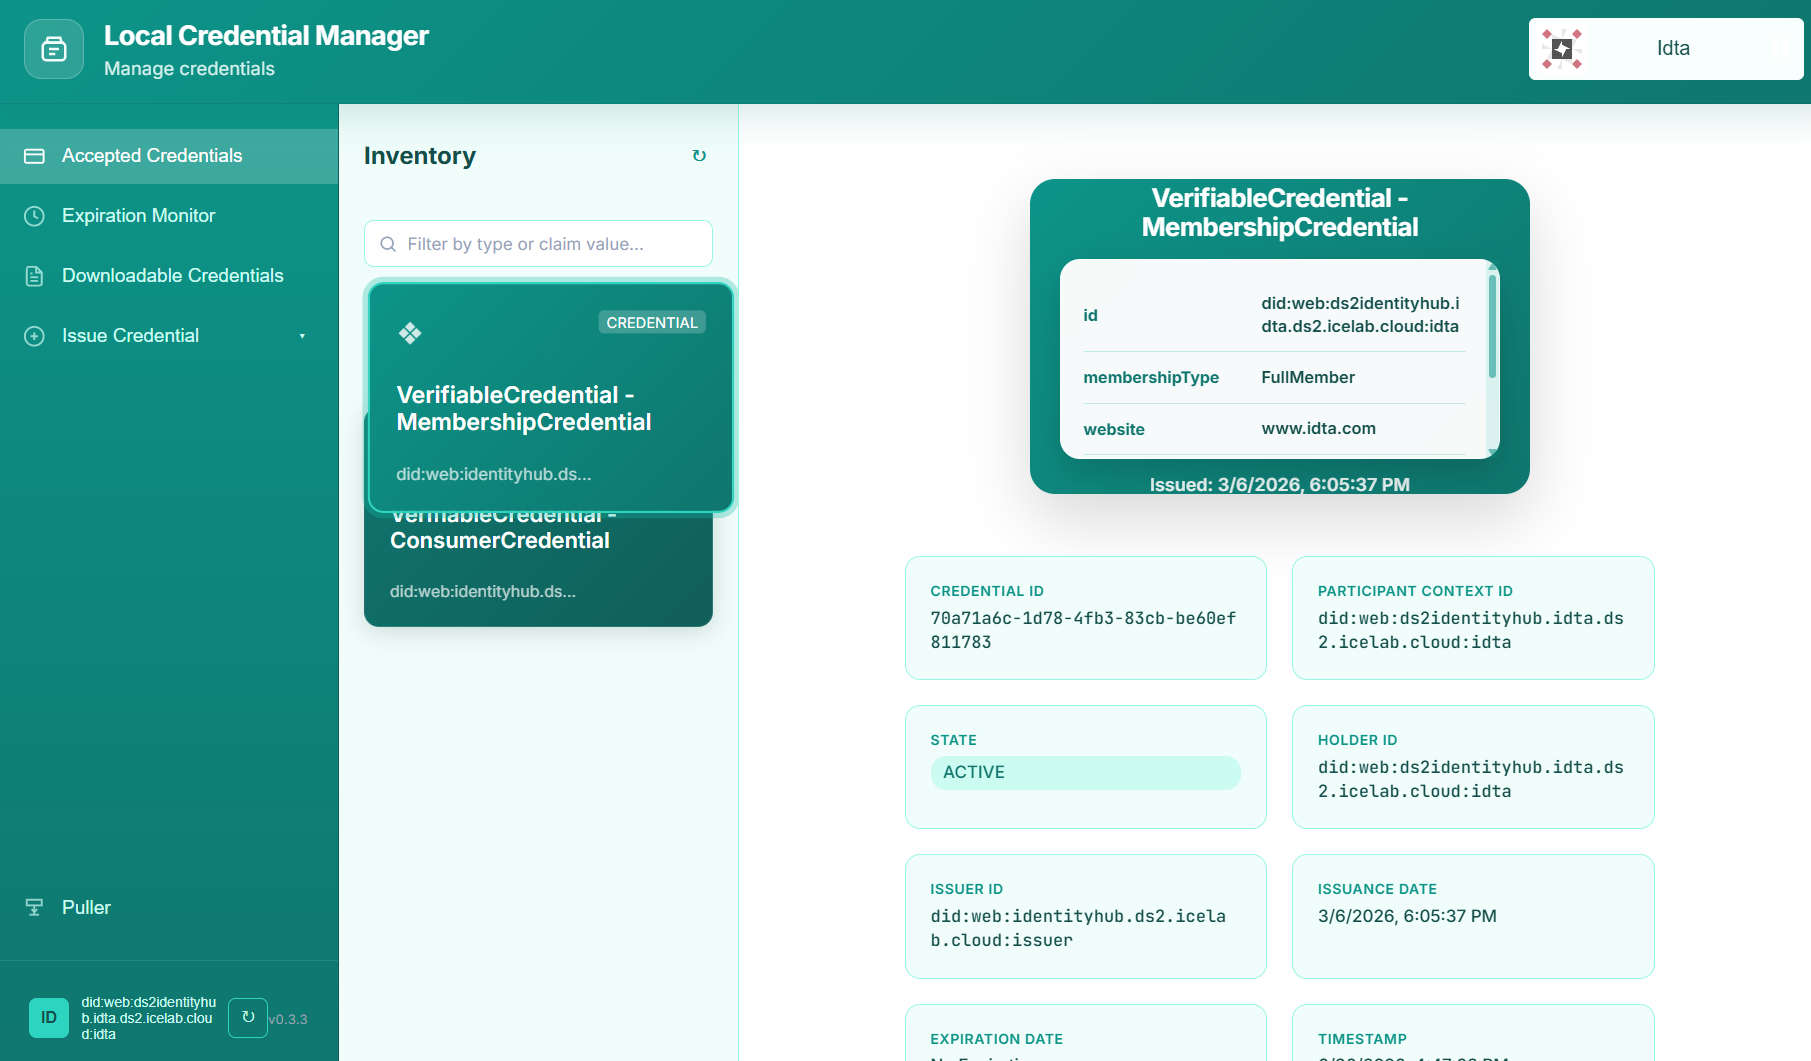Click the version label v0.3.3

point(288,1019)
